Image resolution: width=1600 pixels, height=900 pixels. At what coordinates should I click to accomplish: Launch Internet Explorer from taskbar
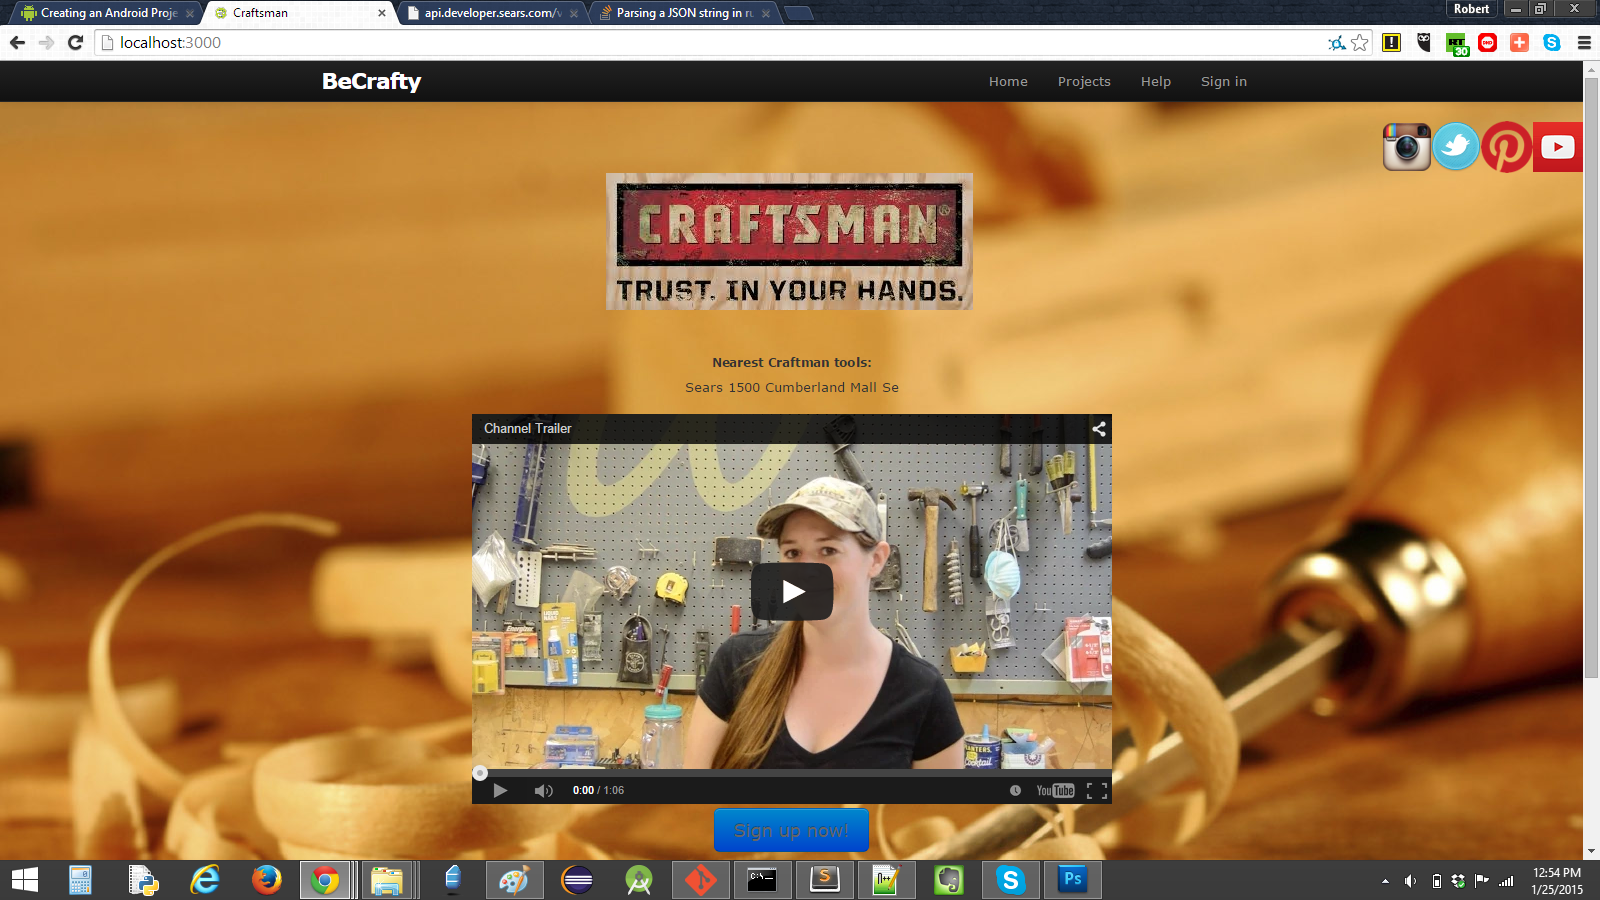point(205,880)
